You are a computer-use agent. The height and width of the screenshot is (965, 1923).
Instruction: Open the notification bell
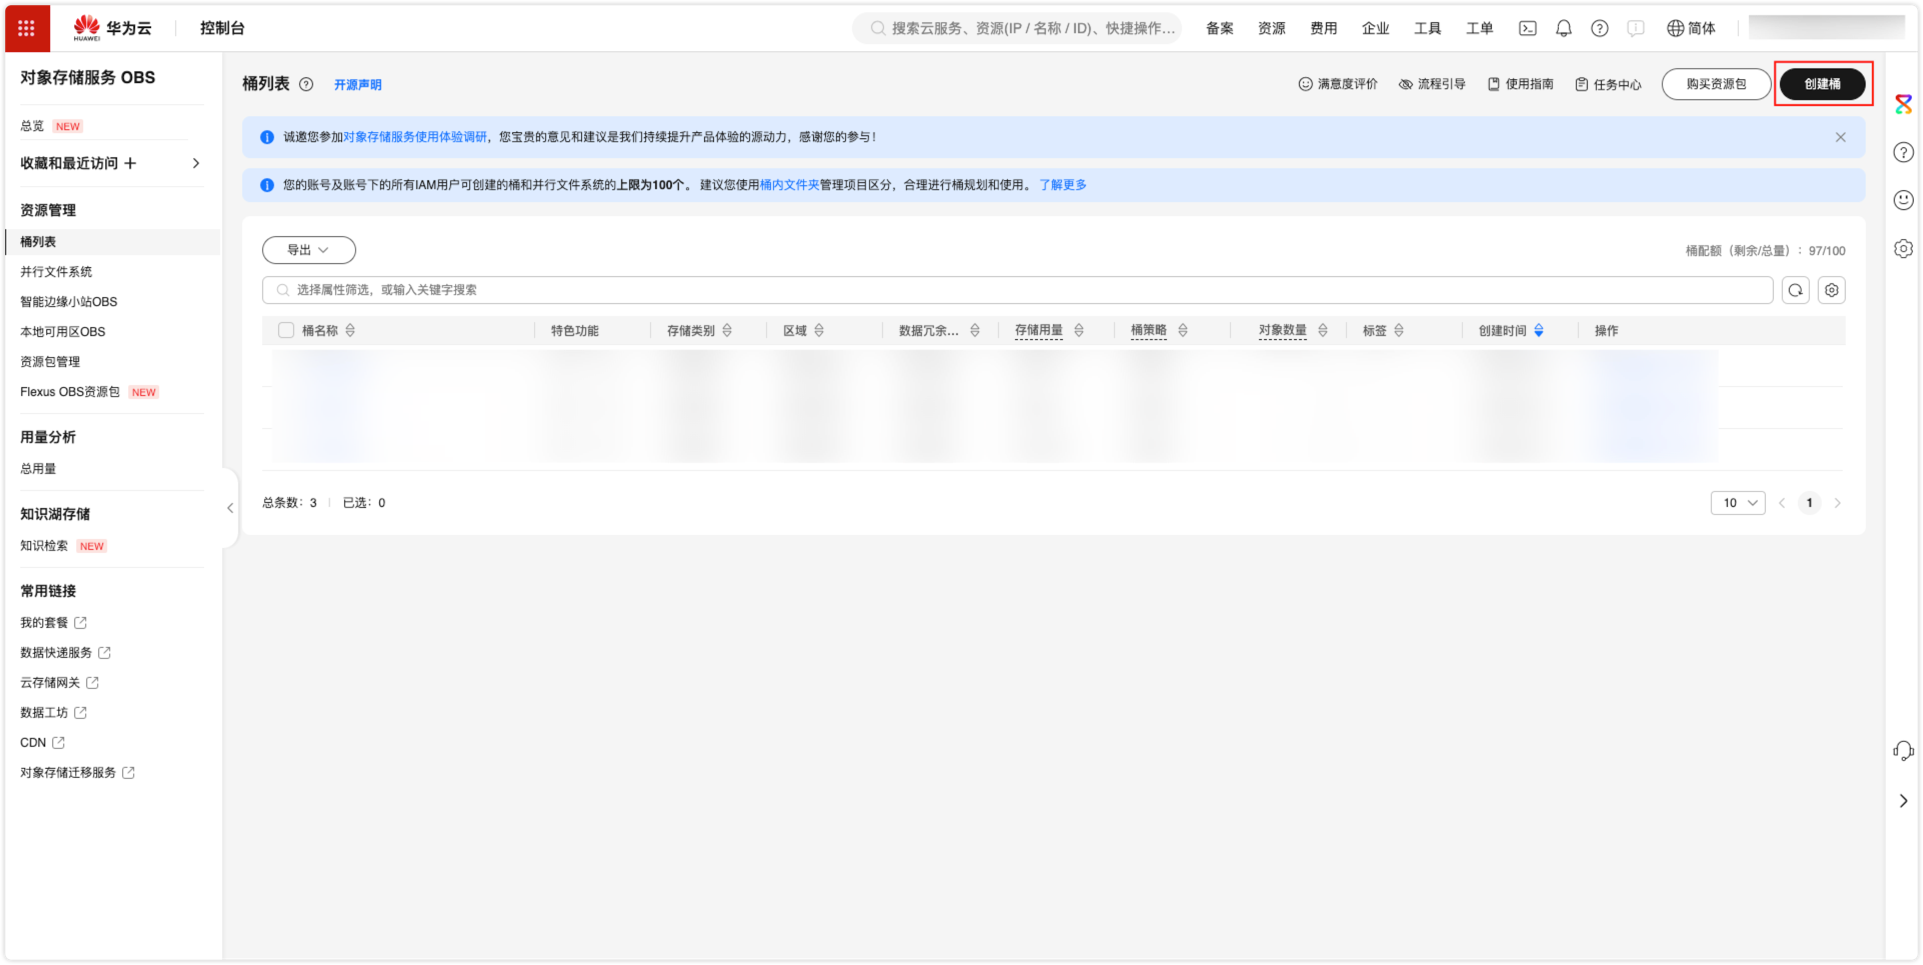[1563, 28]
